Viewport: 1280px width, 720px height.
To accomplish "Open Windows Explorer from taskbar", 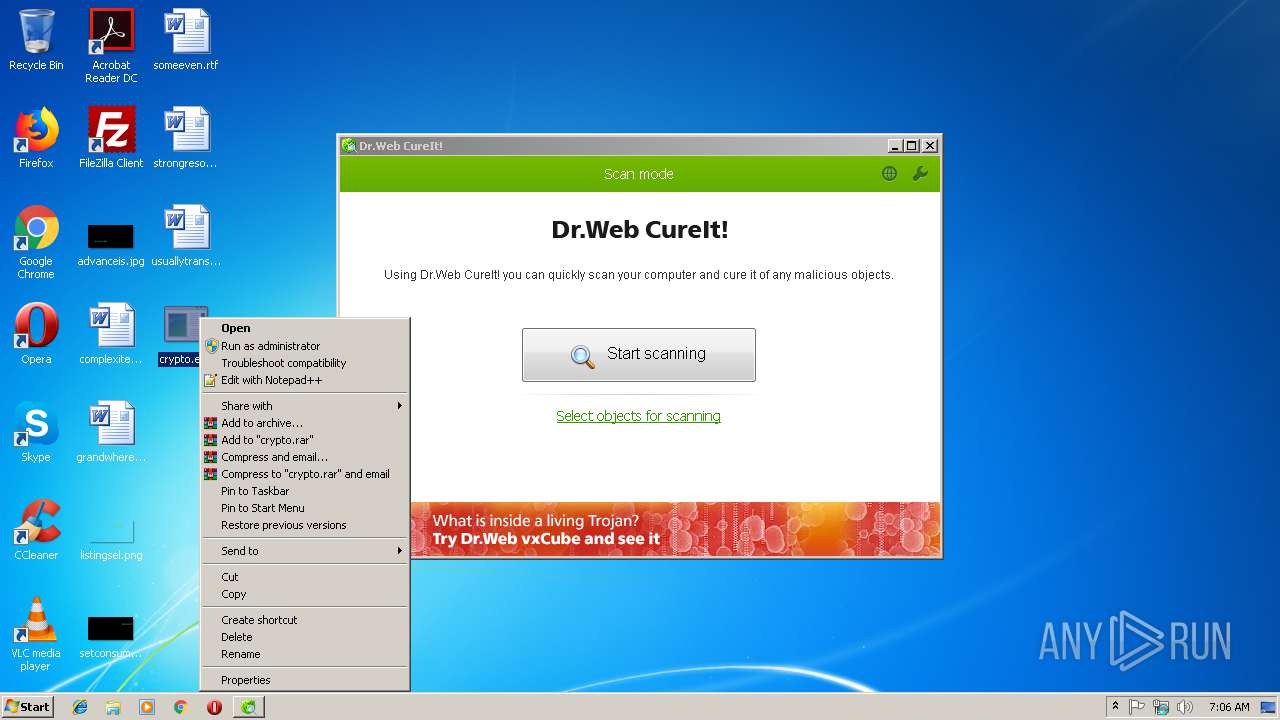I will pos(113,707).
